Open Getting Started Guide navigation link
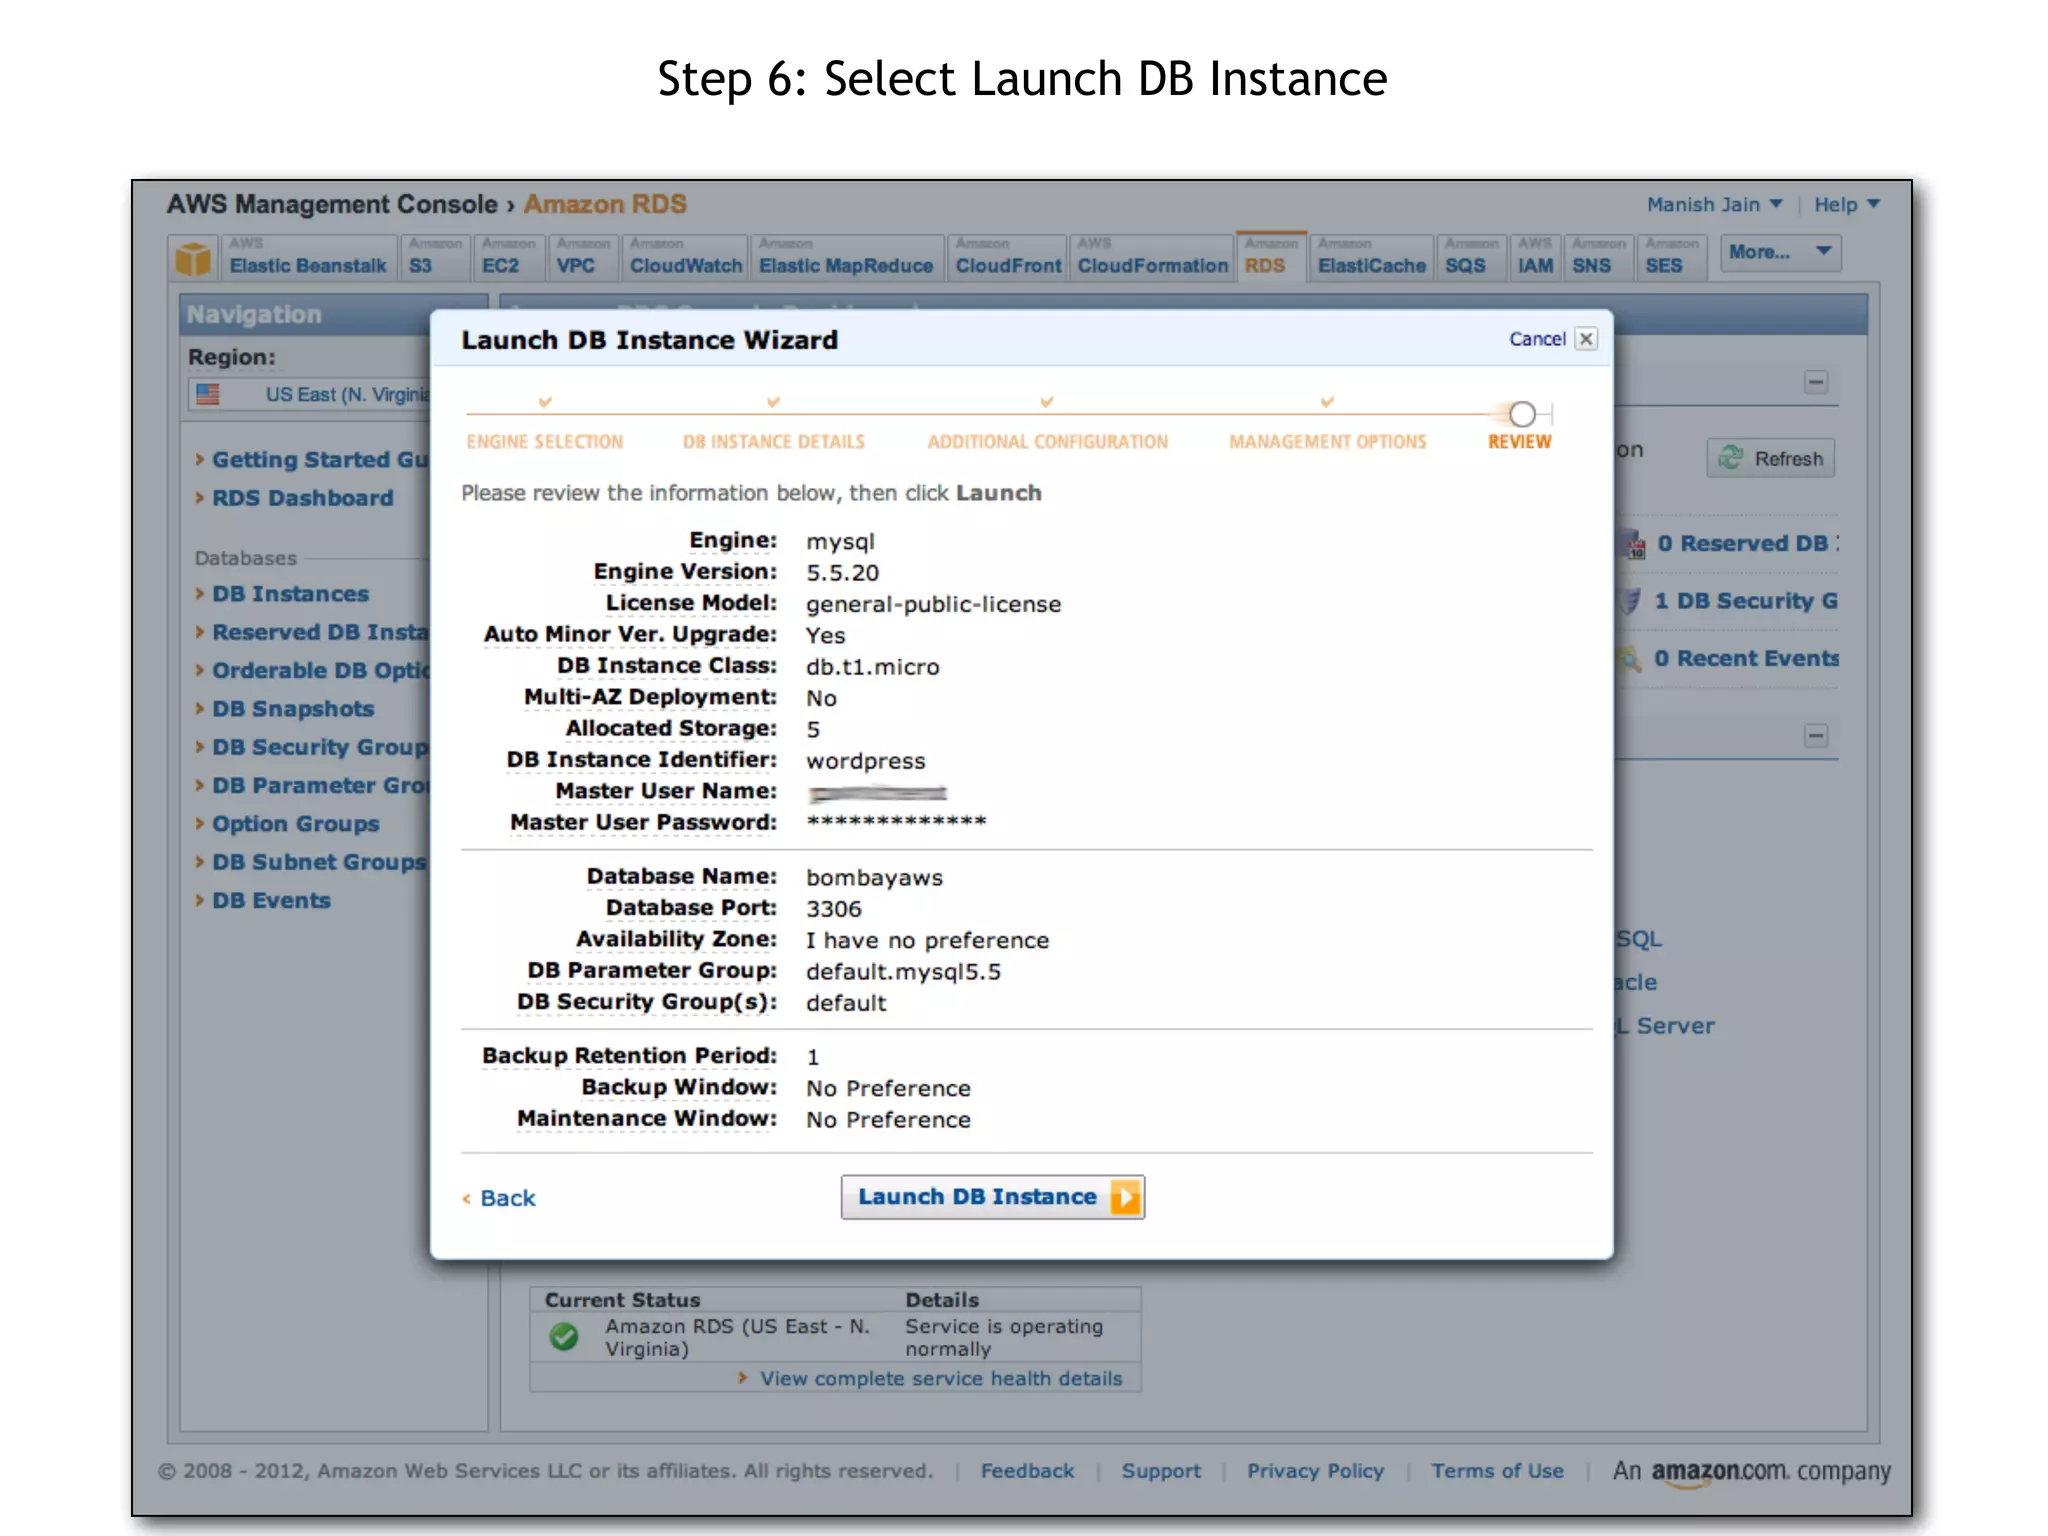Screen dimensions: 2048x1536 coord(319,460)
